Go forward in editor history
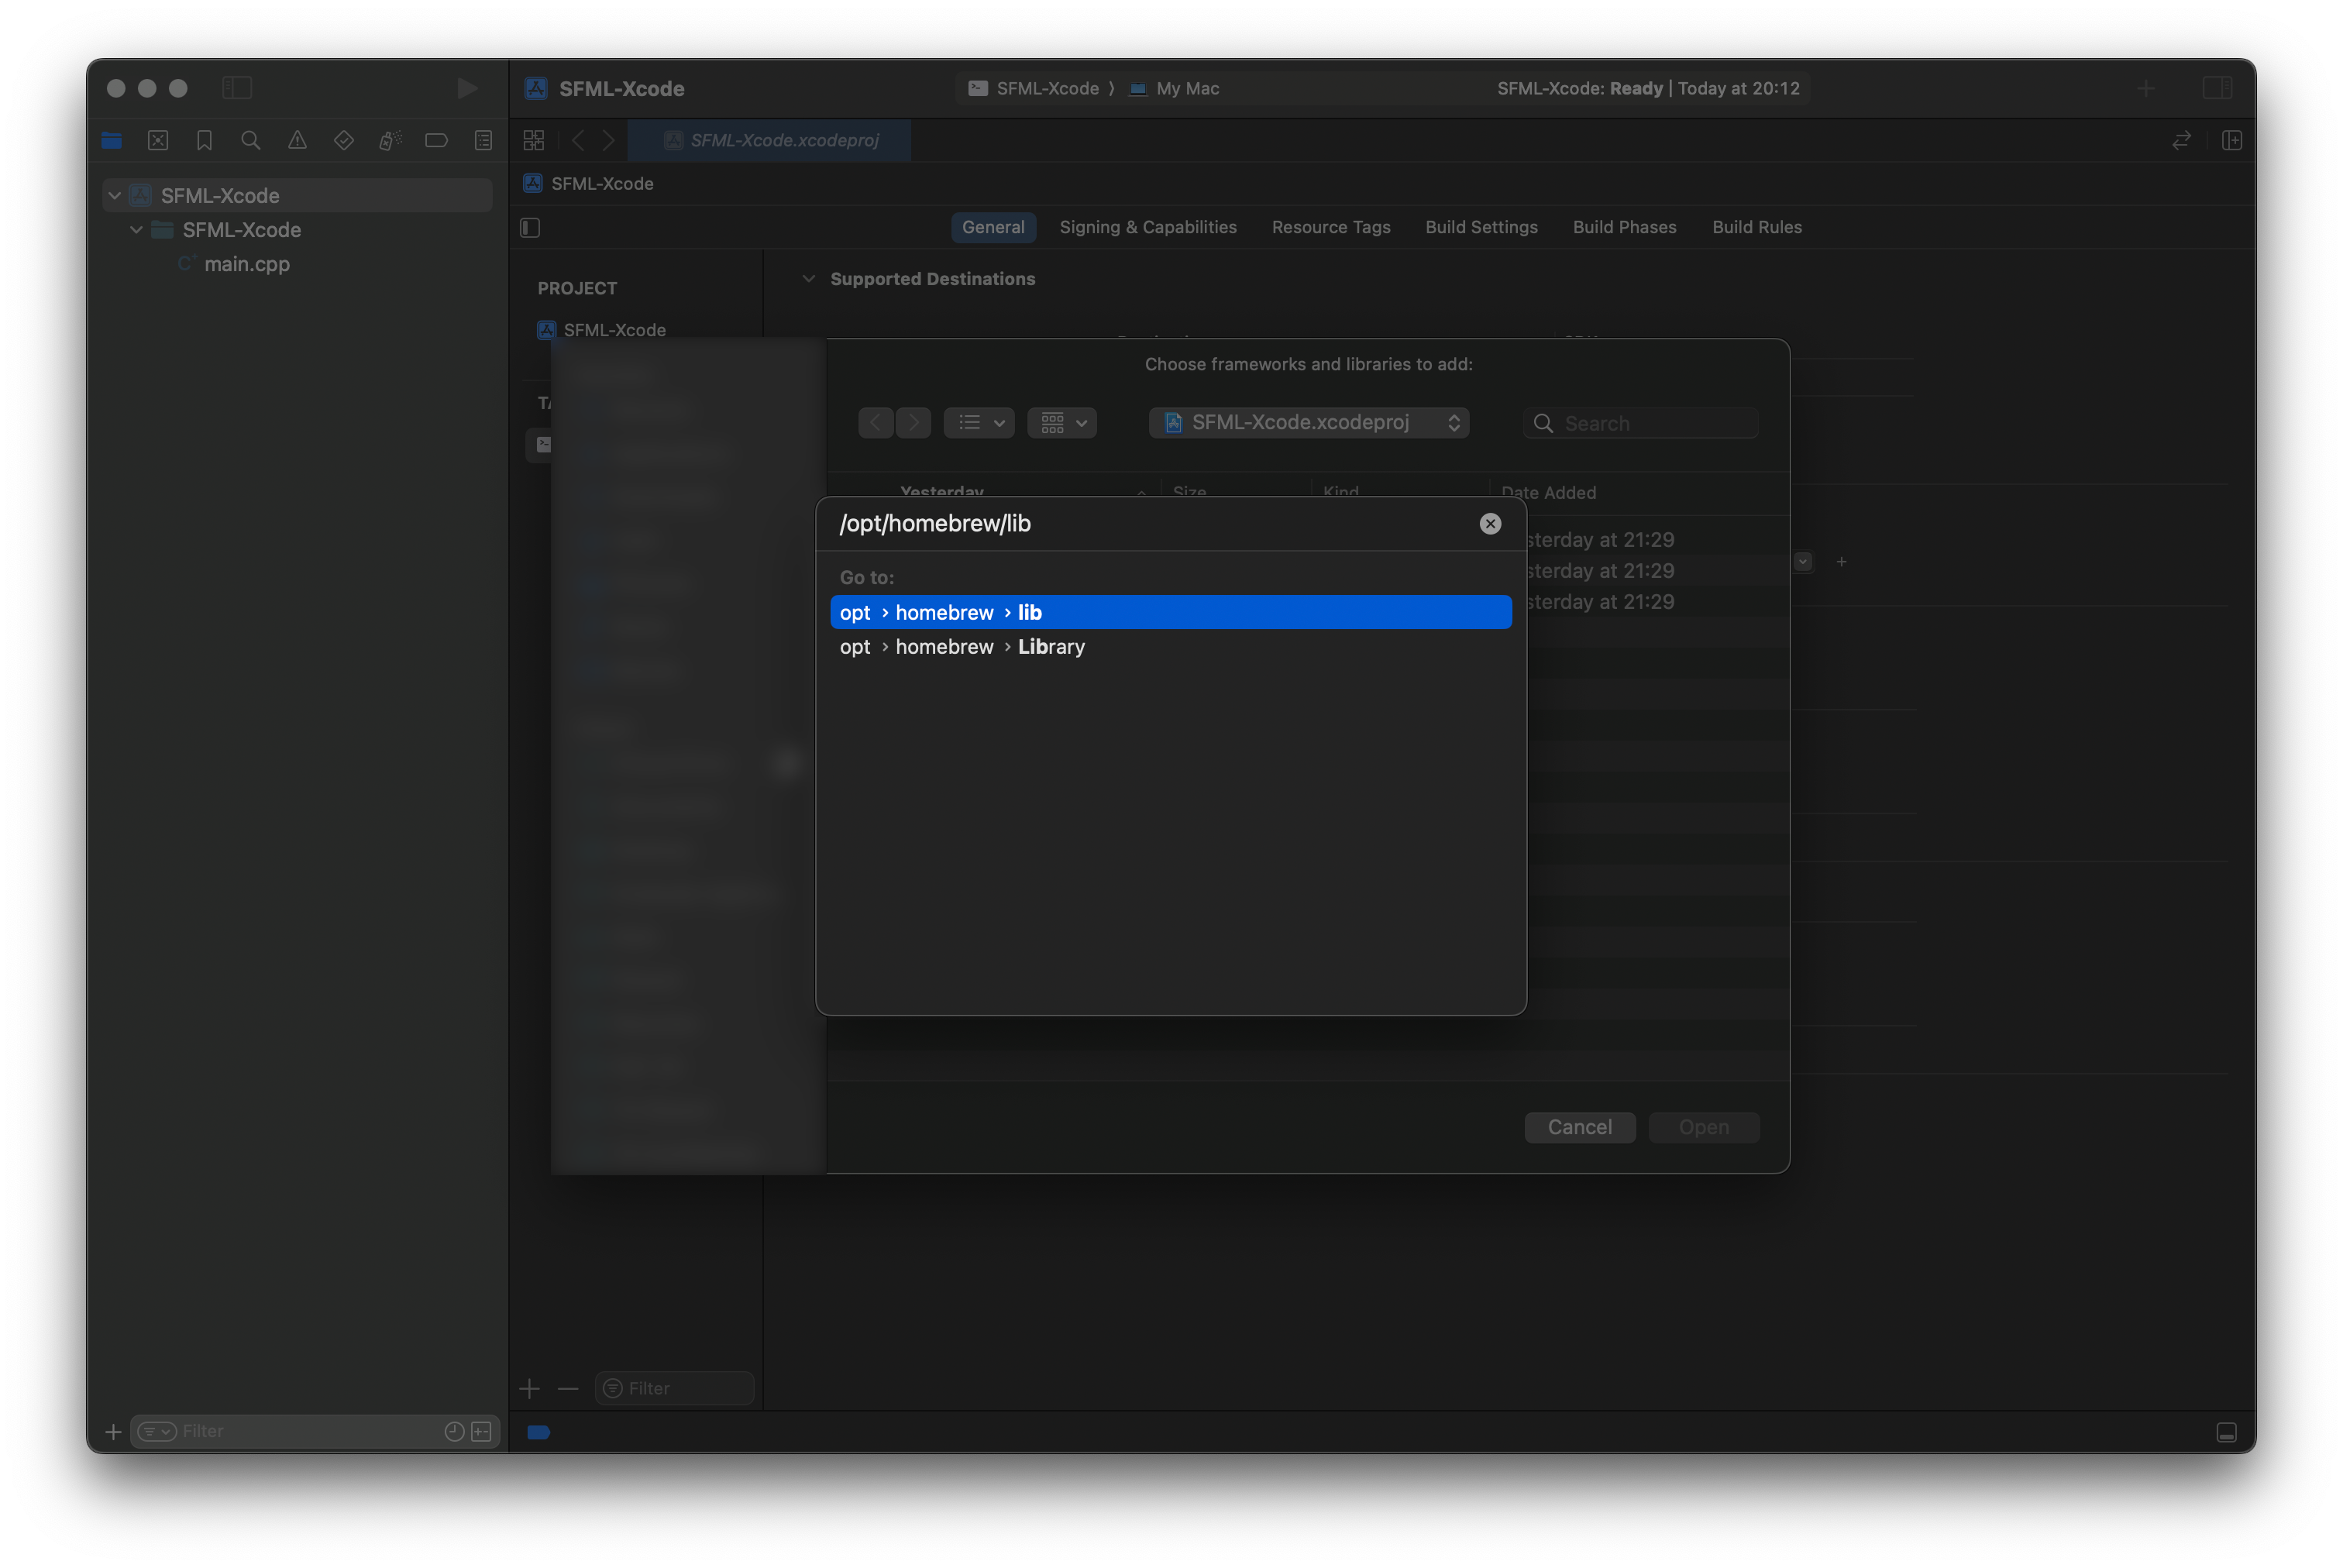The width and height of the screenshot is (2343, 1568). 608,140
